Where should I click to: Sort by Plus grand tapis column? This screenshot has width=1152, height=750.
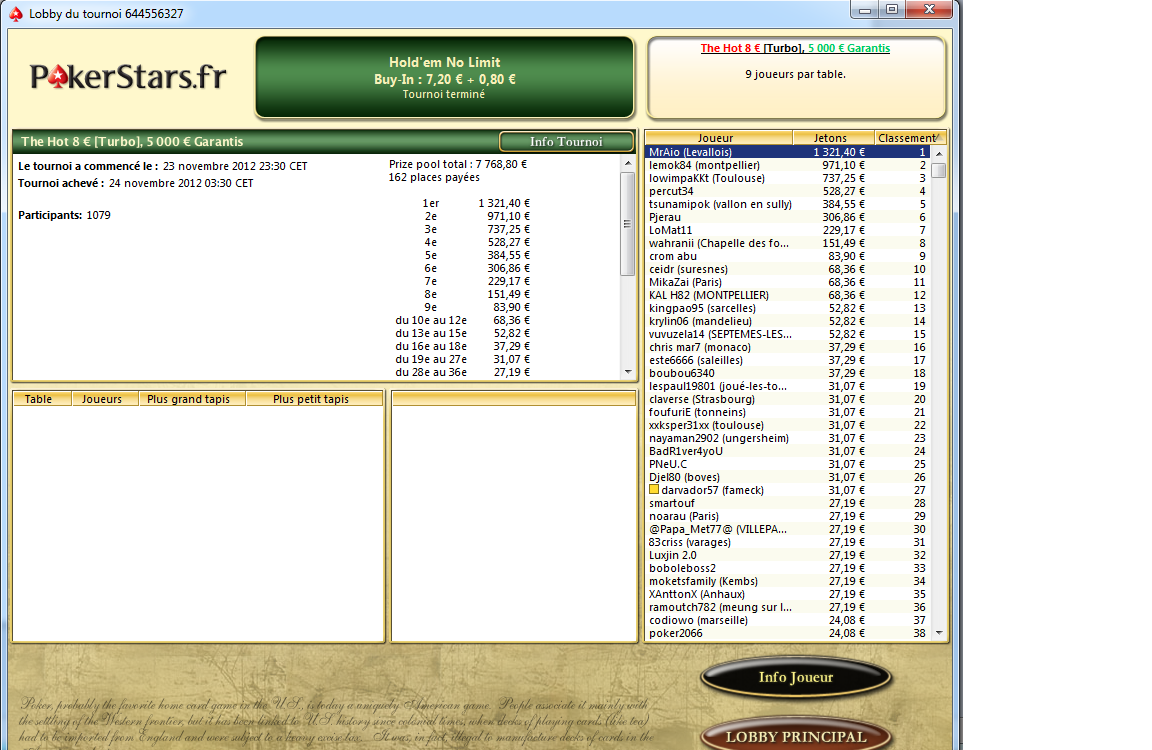(x=192, y=399)
